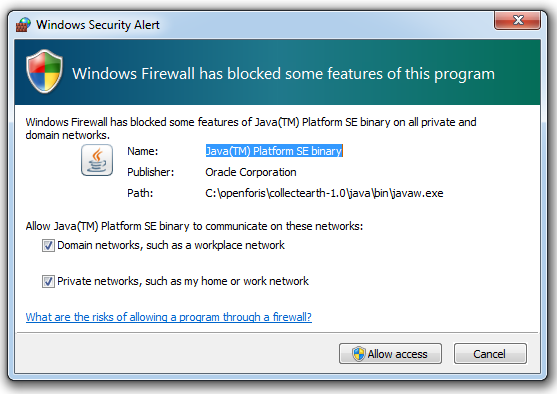Click the Domain networks workplace label text
The height and width of the screenshot is (394, 557).
point(171,245)
